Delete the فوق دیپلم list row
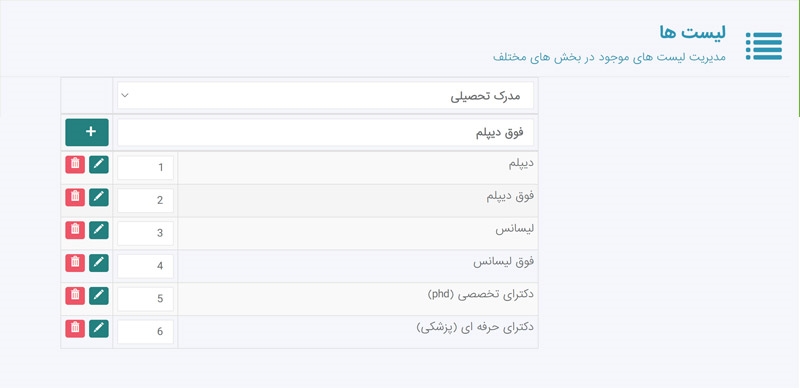 [75, 198]
